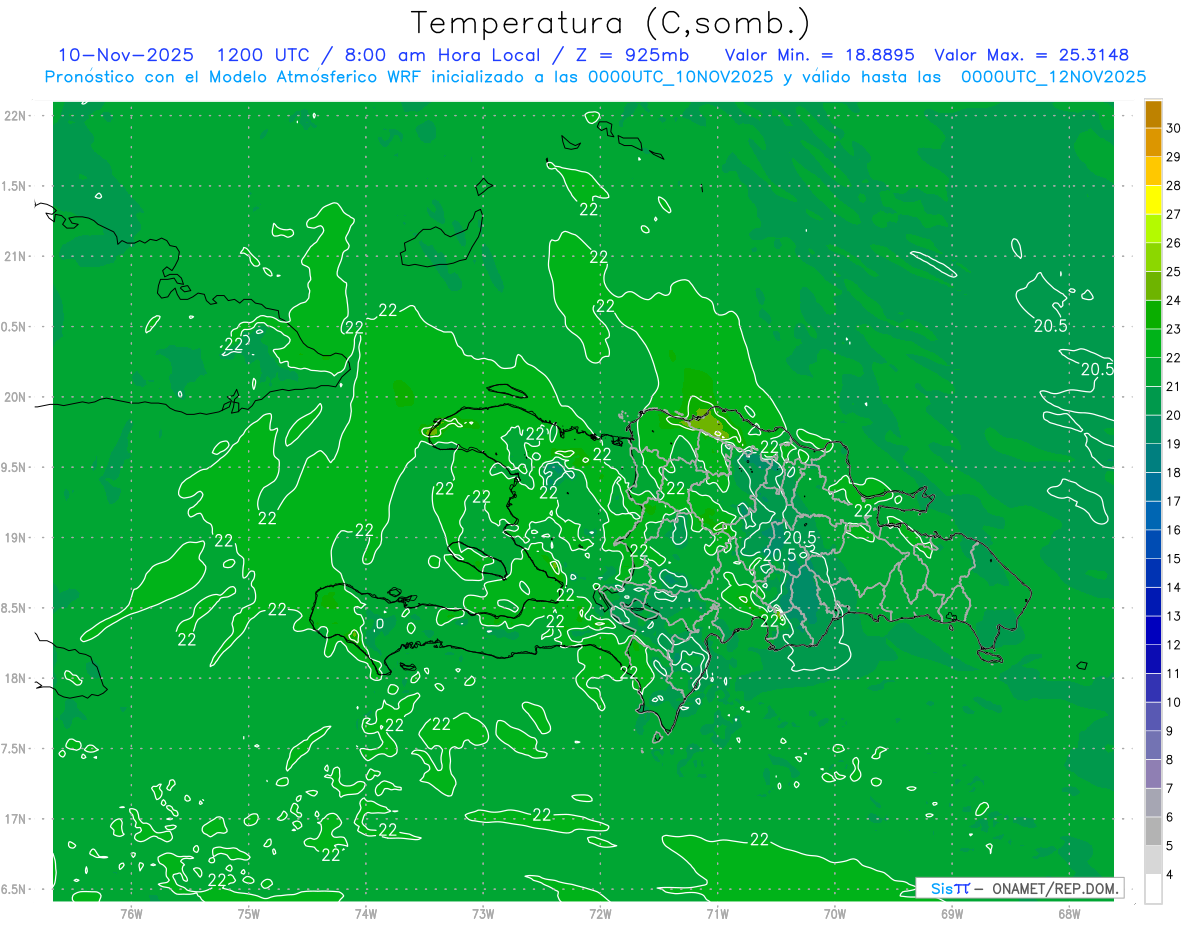The height and width of the screenshot is (927, 1200).
Task: Pick the dark orange swatch above 30
Action: coord(1153,114)
